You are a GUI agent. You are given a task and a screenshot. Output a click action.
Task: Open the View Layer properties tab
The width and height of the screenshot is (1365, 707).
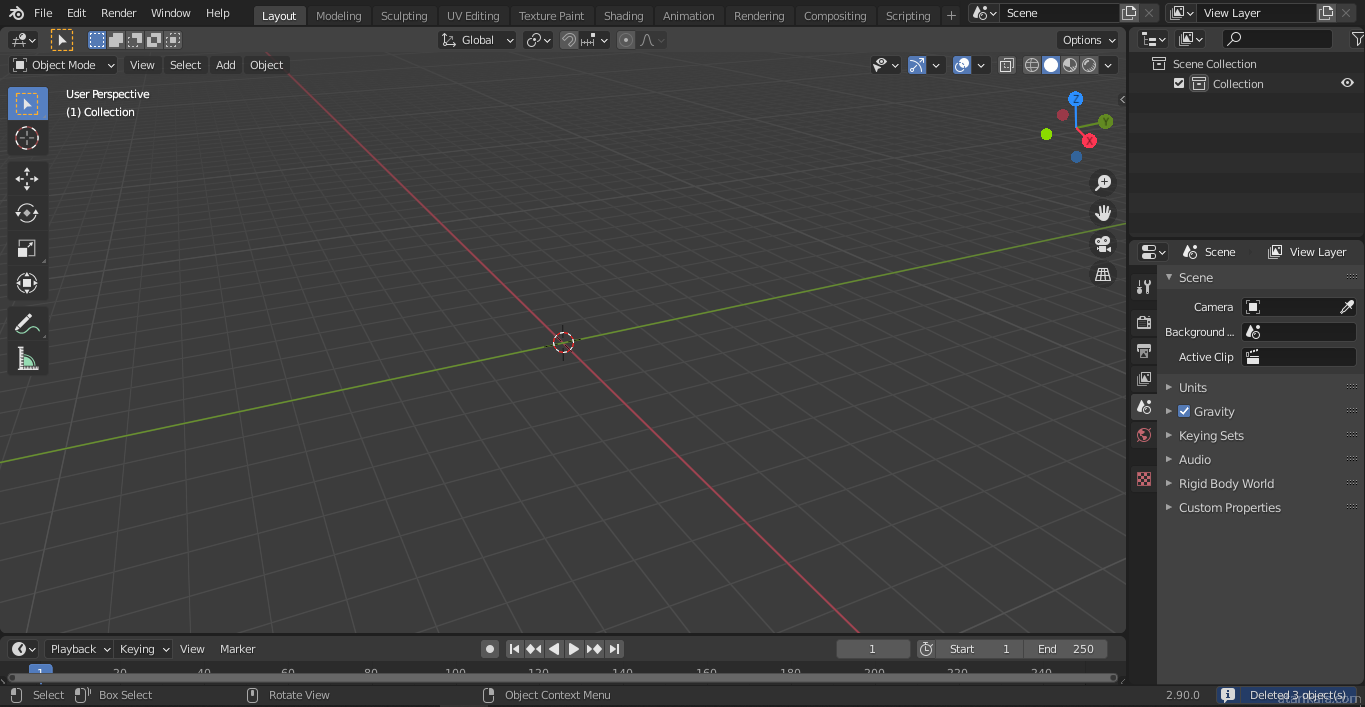click(1144, 378)
